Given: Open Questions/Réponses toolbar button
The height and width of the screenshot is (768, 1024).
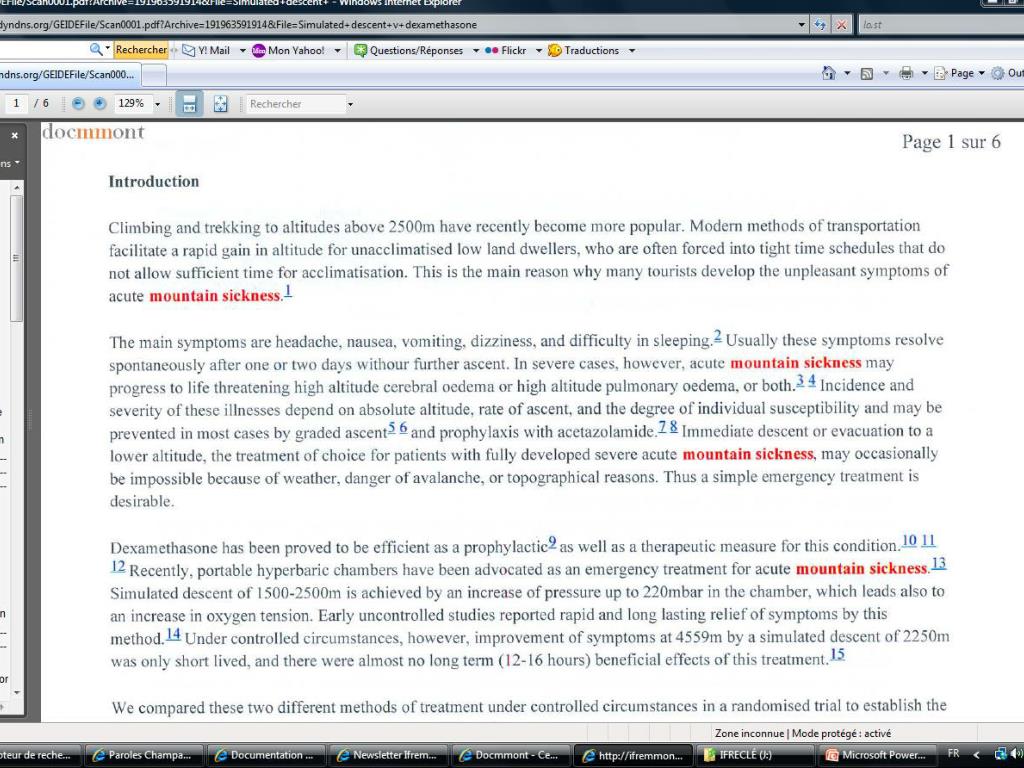Looking at the screenshot, I should (409, 50).
